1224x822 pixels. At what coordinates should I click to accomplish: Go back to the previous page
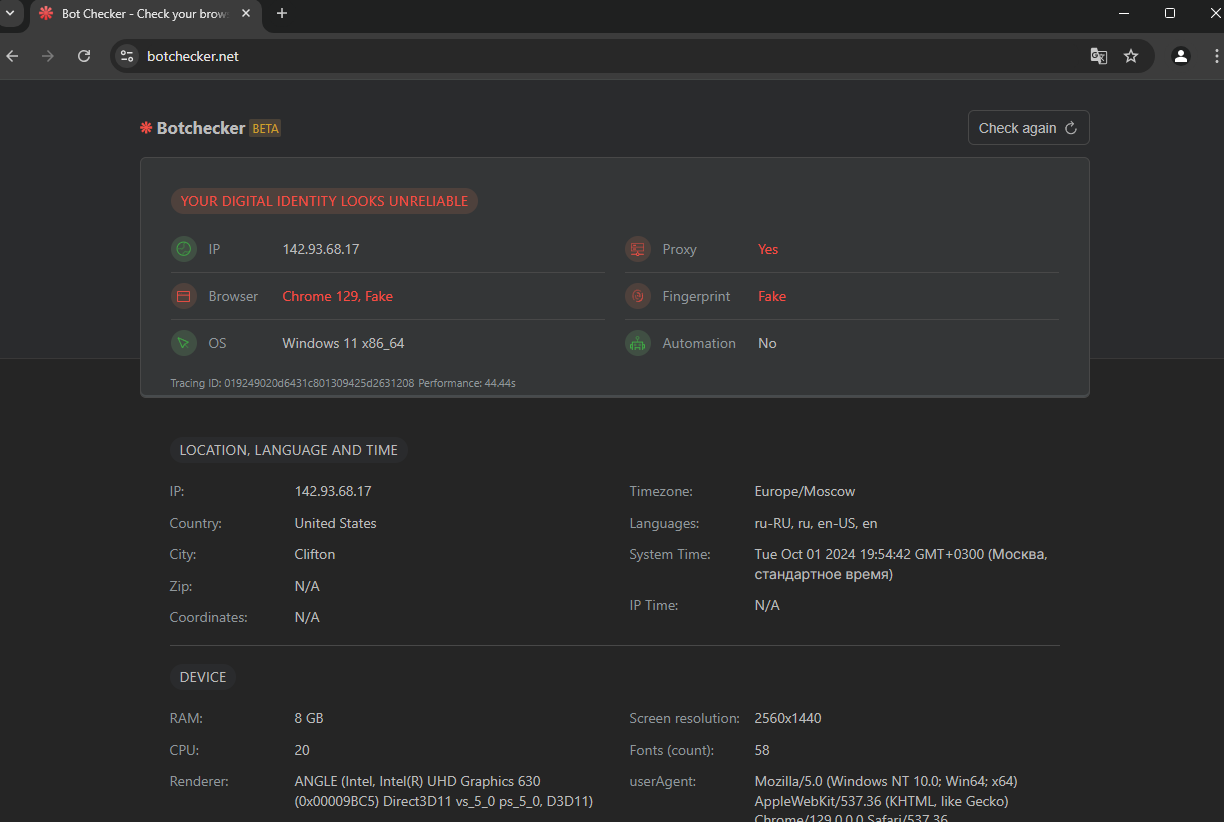click(x=13, y=56)
